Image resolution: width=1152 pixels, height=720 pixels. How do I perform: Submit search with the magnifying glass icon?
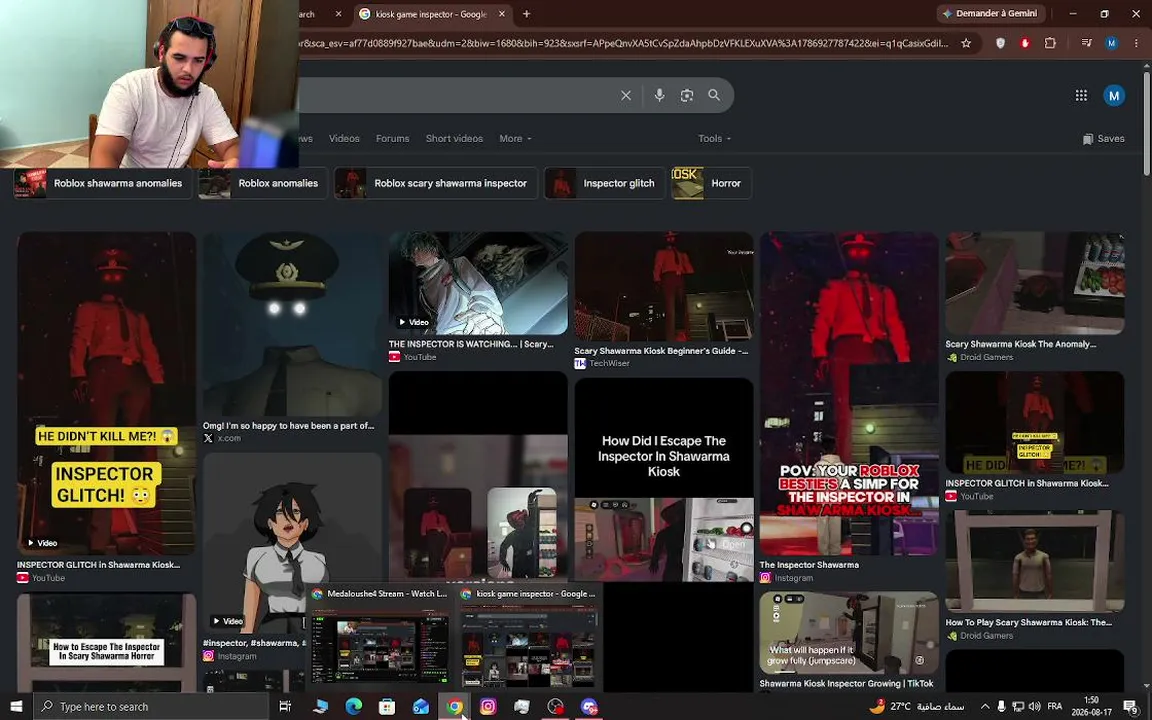point(714,96)
